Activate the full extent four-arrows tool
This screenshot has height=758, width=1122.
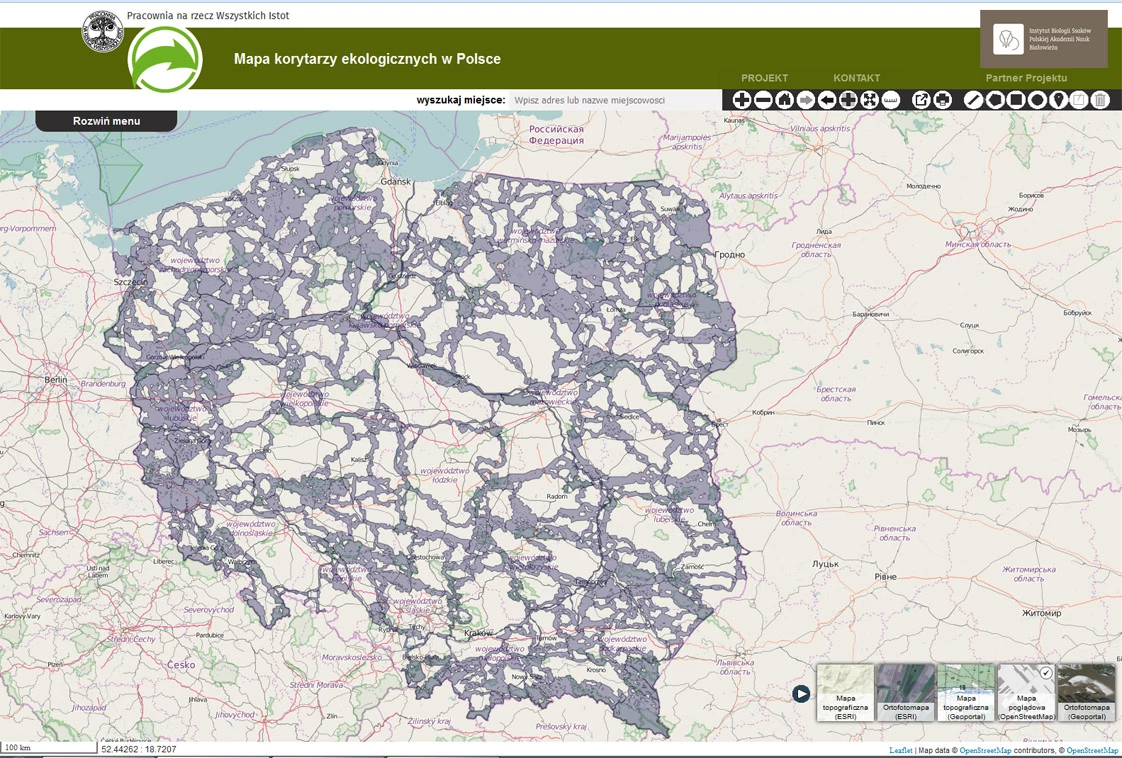pos(868,99)
